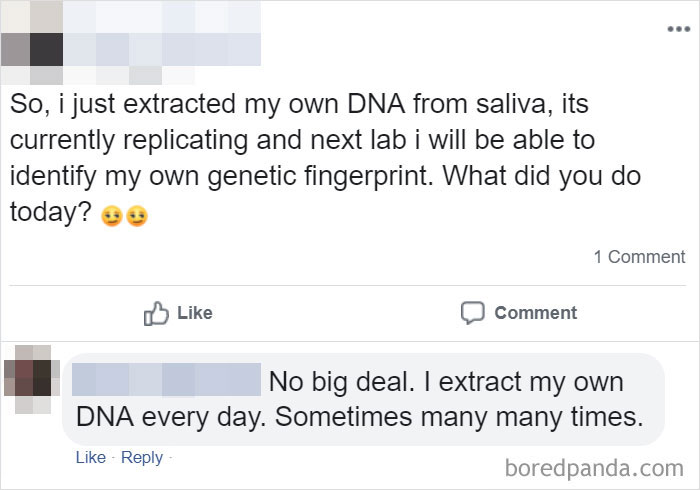The height and width of the screenshot is (490, 700).
Task: Open the "1 Comment" count link
Action: [x=639, y=257]
